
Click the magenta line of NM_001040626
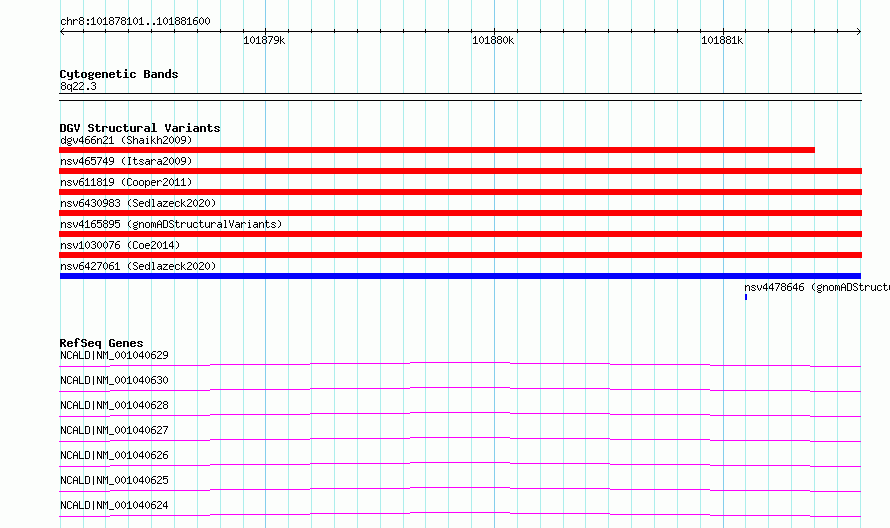[x=460, y=464]
